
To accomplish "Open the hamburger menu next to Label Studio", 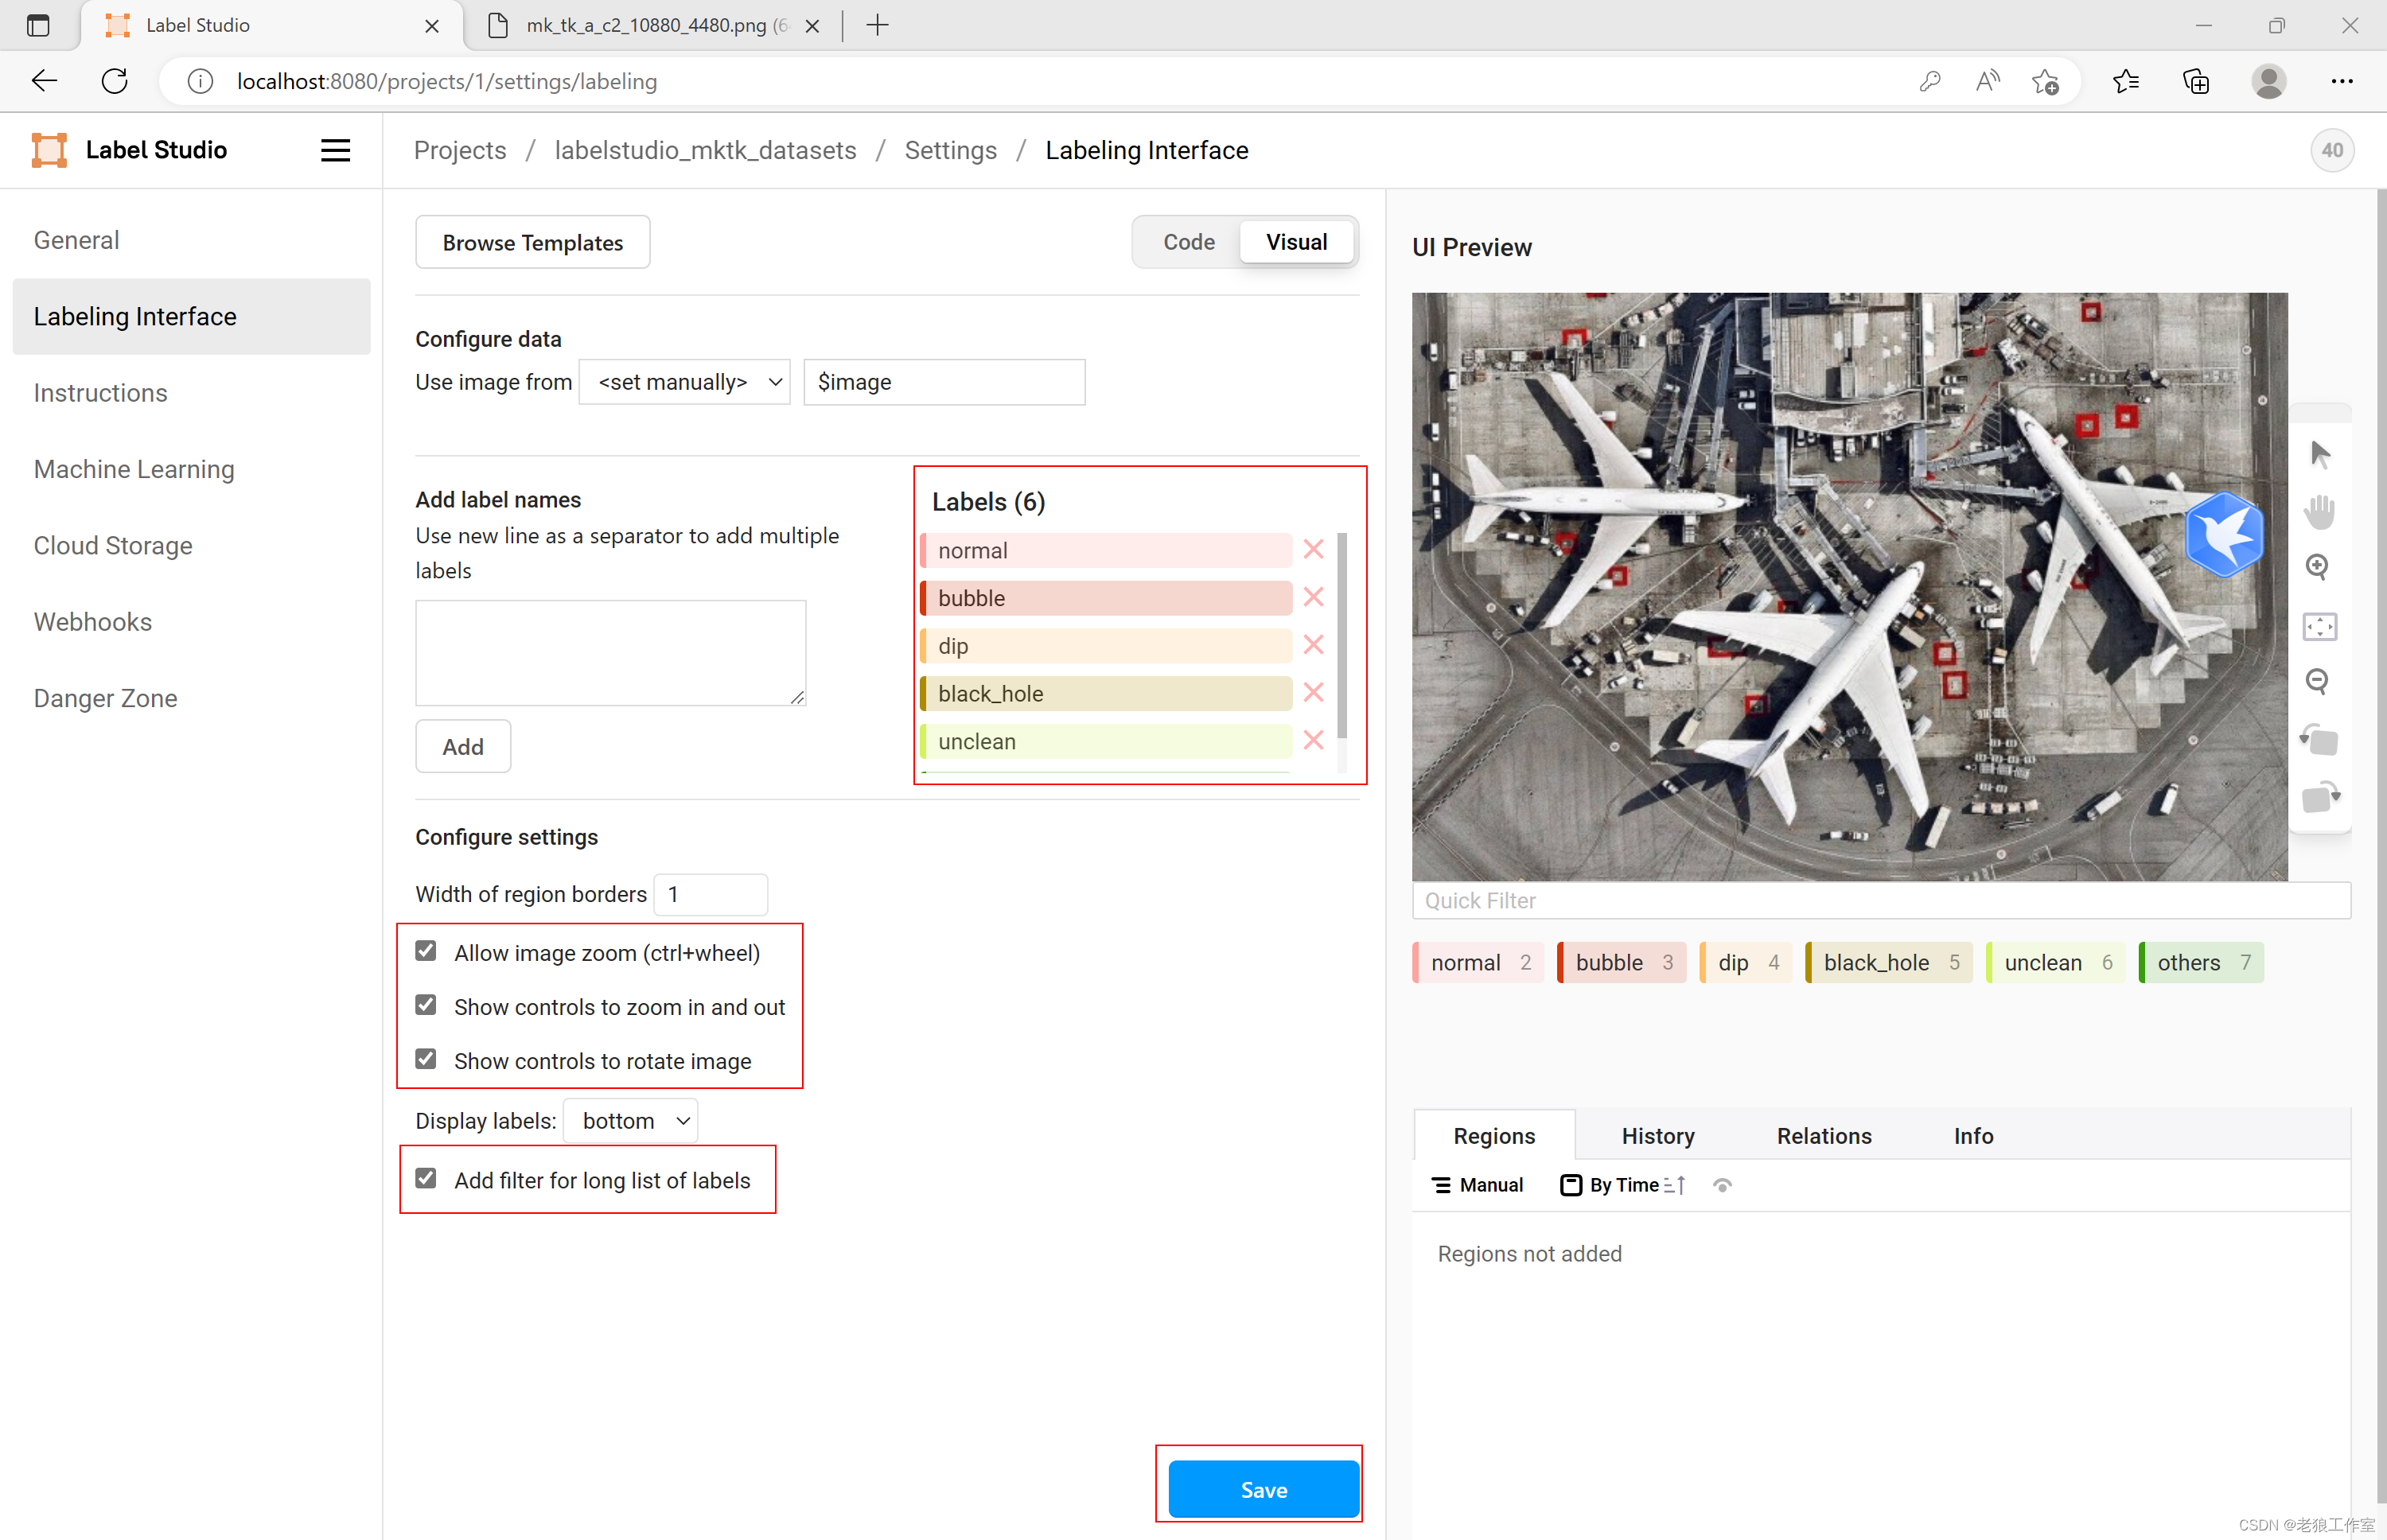I will (x=335, y=150).
